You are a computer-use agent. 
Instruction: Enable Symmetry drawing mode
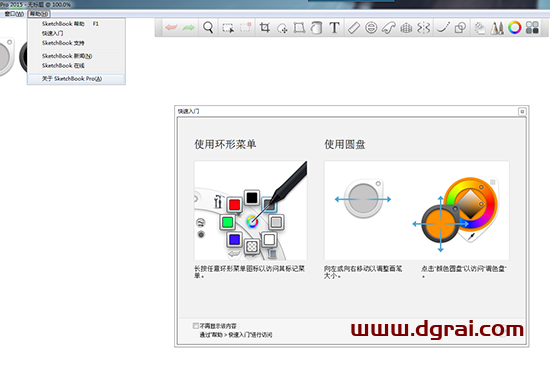tap(424, 27)
